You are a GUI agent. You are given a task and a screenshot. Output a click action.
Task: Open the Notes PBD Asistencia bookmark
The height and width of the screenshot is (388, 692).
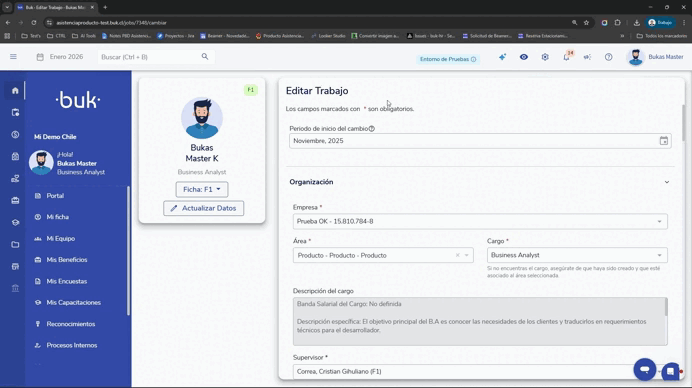coord(127,36)
